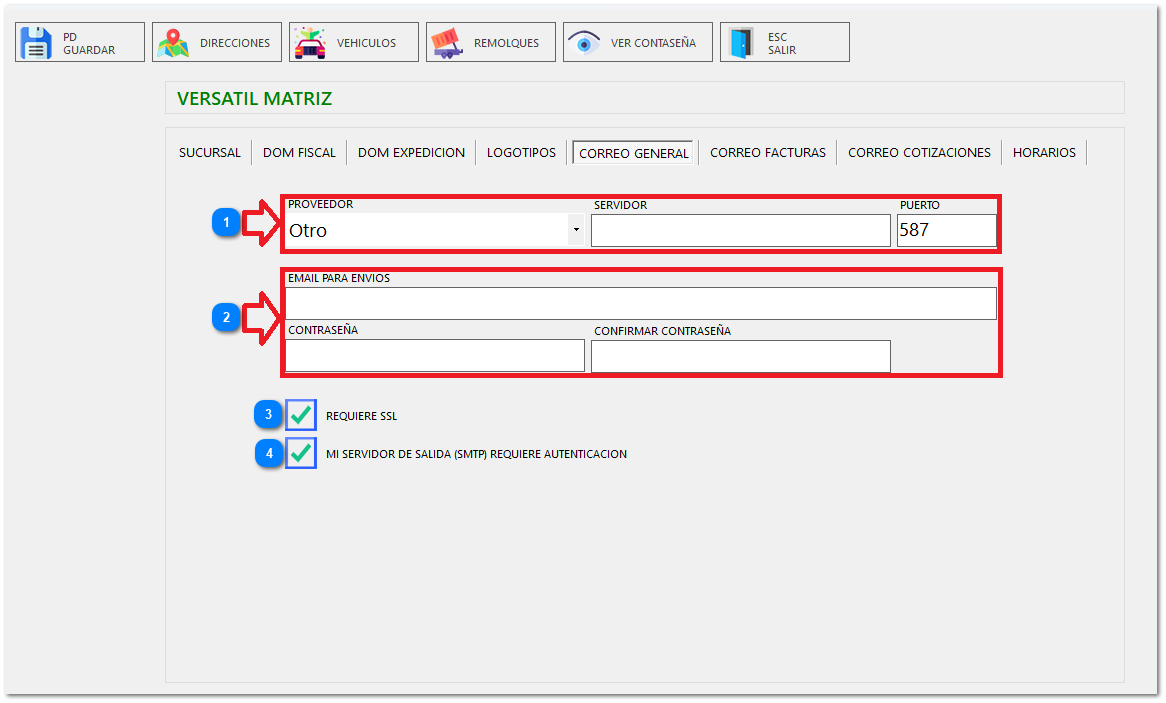Image resolution: width=1166 pixels, height=703 pixels.
Task: Toggle the Requiere SSL checkbox
Action: click(x=300, y=415)
